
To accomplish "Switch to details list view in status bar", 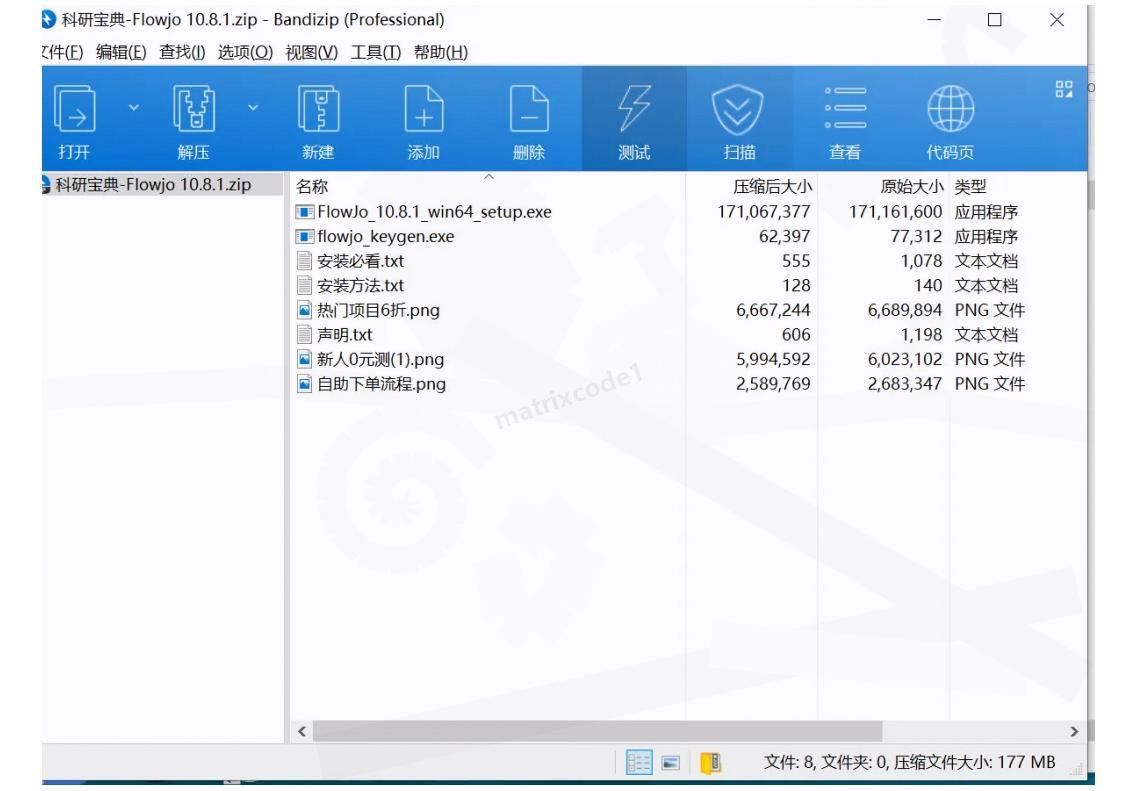I will [639, 763].
